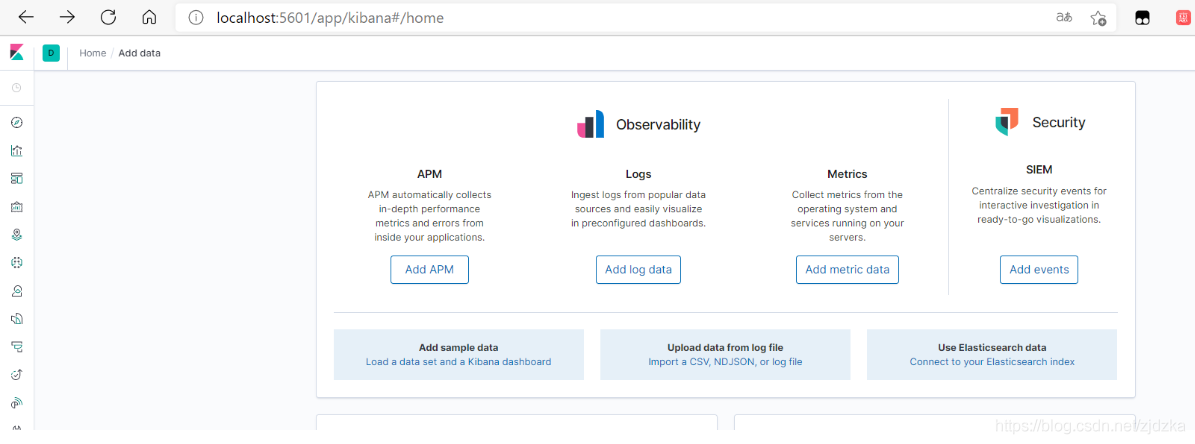
Task: Click the Add APM button
Action: click(429, 270)
